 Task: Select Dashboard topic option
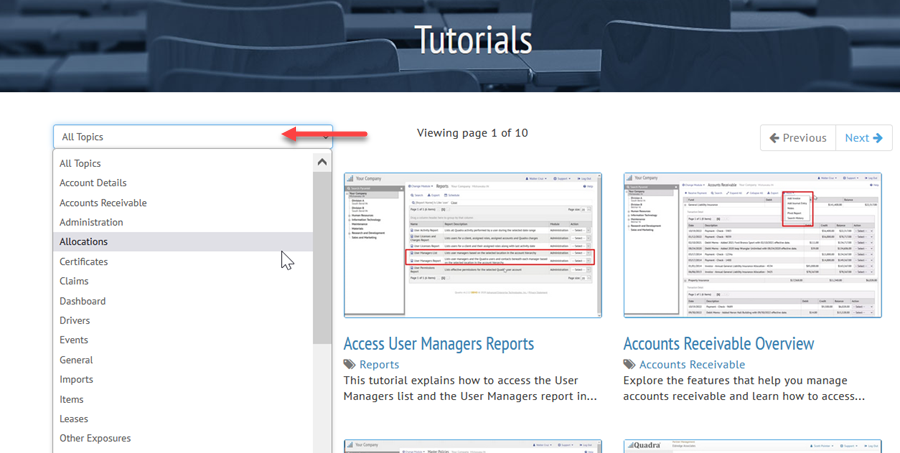82,301
